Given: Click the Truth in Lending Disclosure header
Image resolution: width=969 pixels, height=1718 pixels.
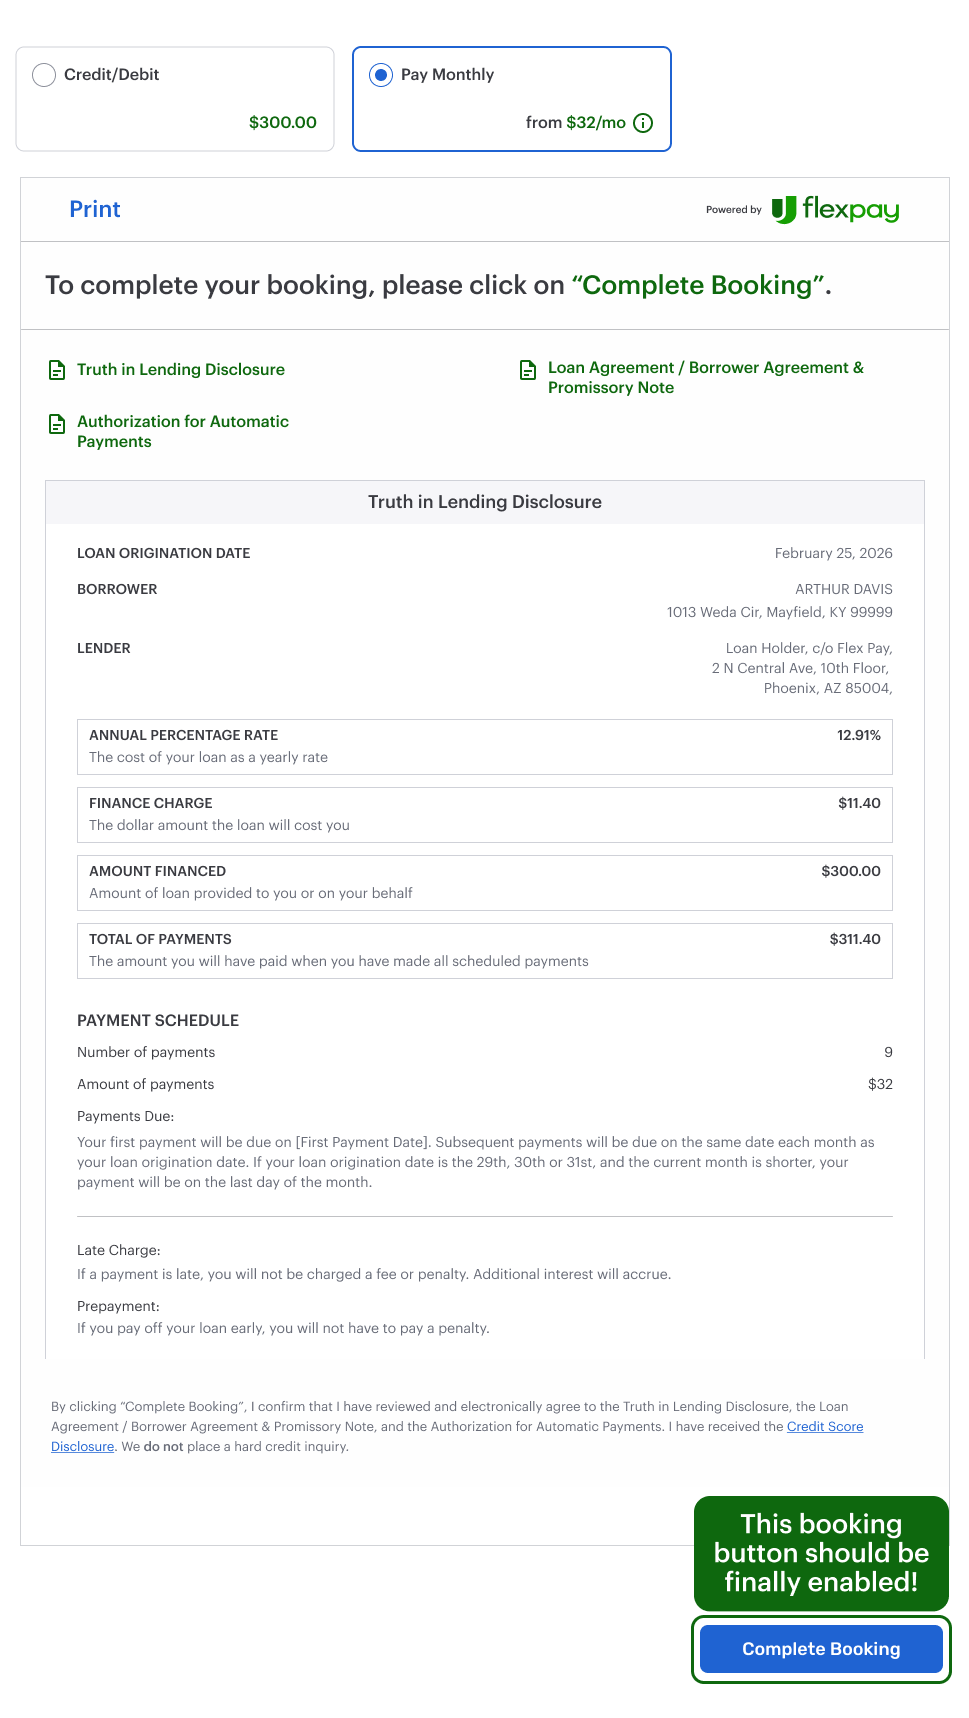Looking at the screenshot, I should tap(484, 502).
